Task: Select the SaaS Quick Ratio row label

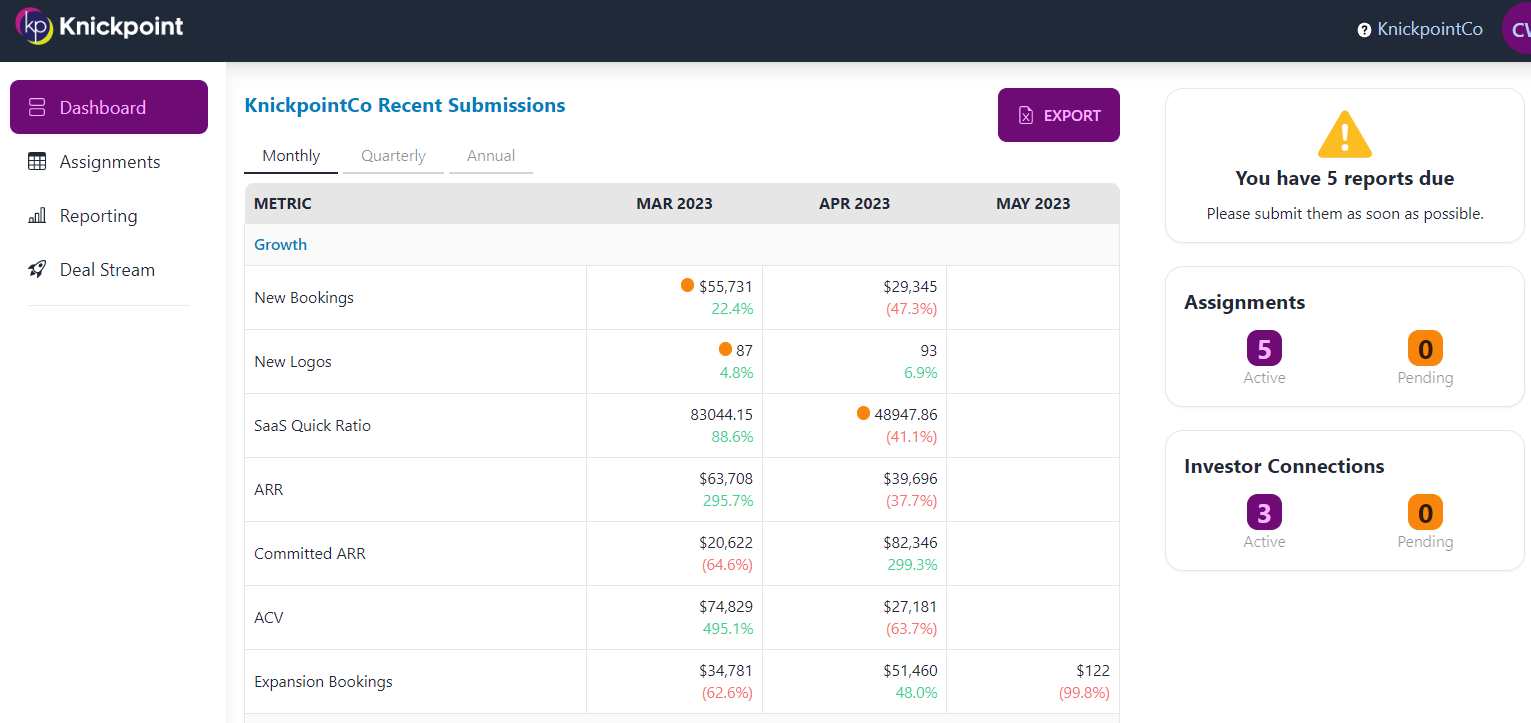Action: (312, 425)
